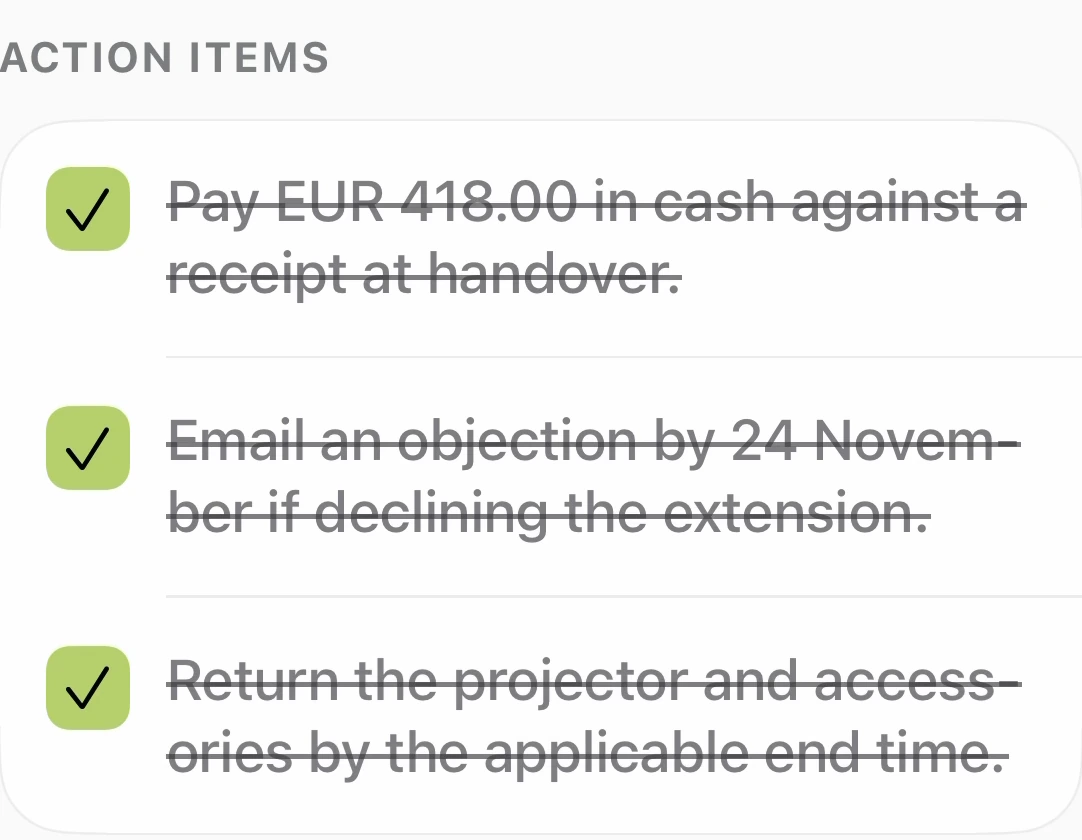This screenshot has height=840, width=1082.
Task: Click the ACTION ITEMS section header
Action: coord(164,57)
